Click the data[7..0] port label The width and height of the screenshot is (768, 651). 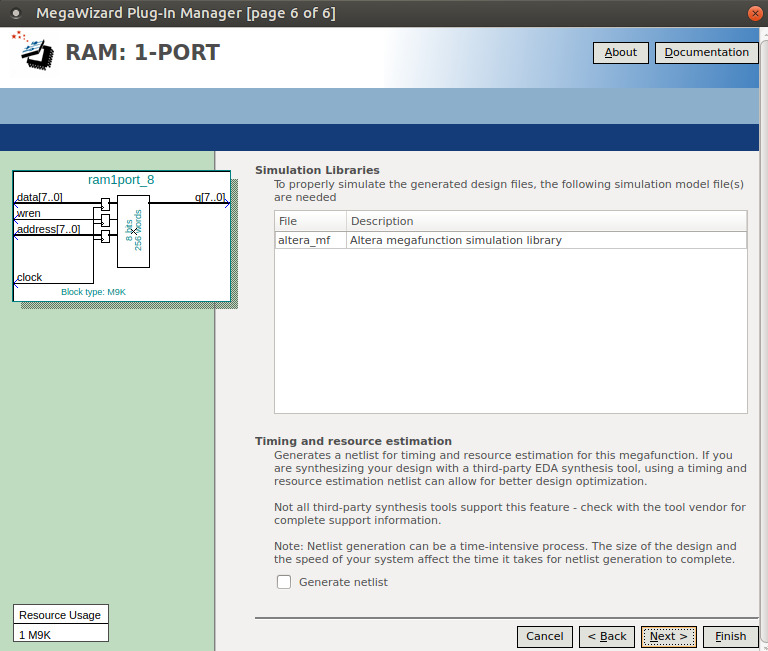pos(40,197)
